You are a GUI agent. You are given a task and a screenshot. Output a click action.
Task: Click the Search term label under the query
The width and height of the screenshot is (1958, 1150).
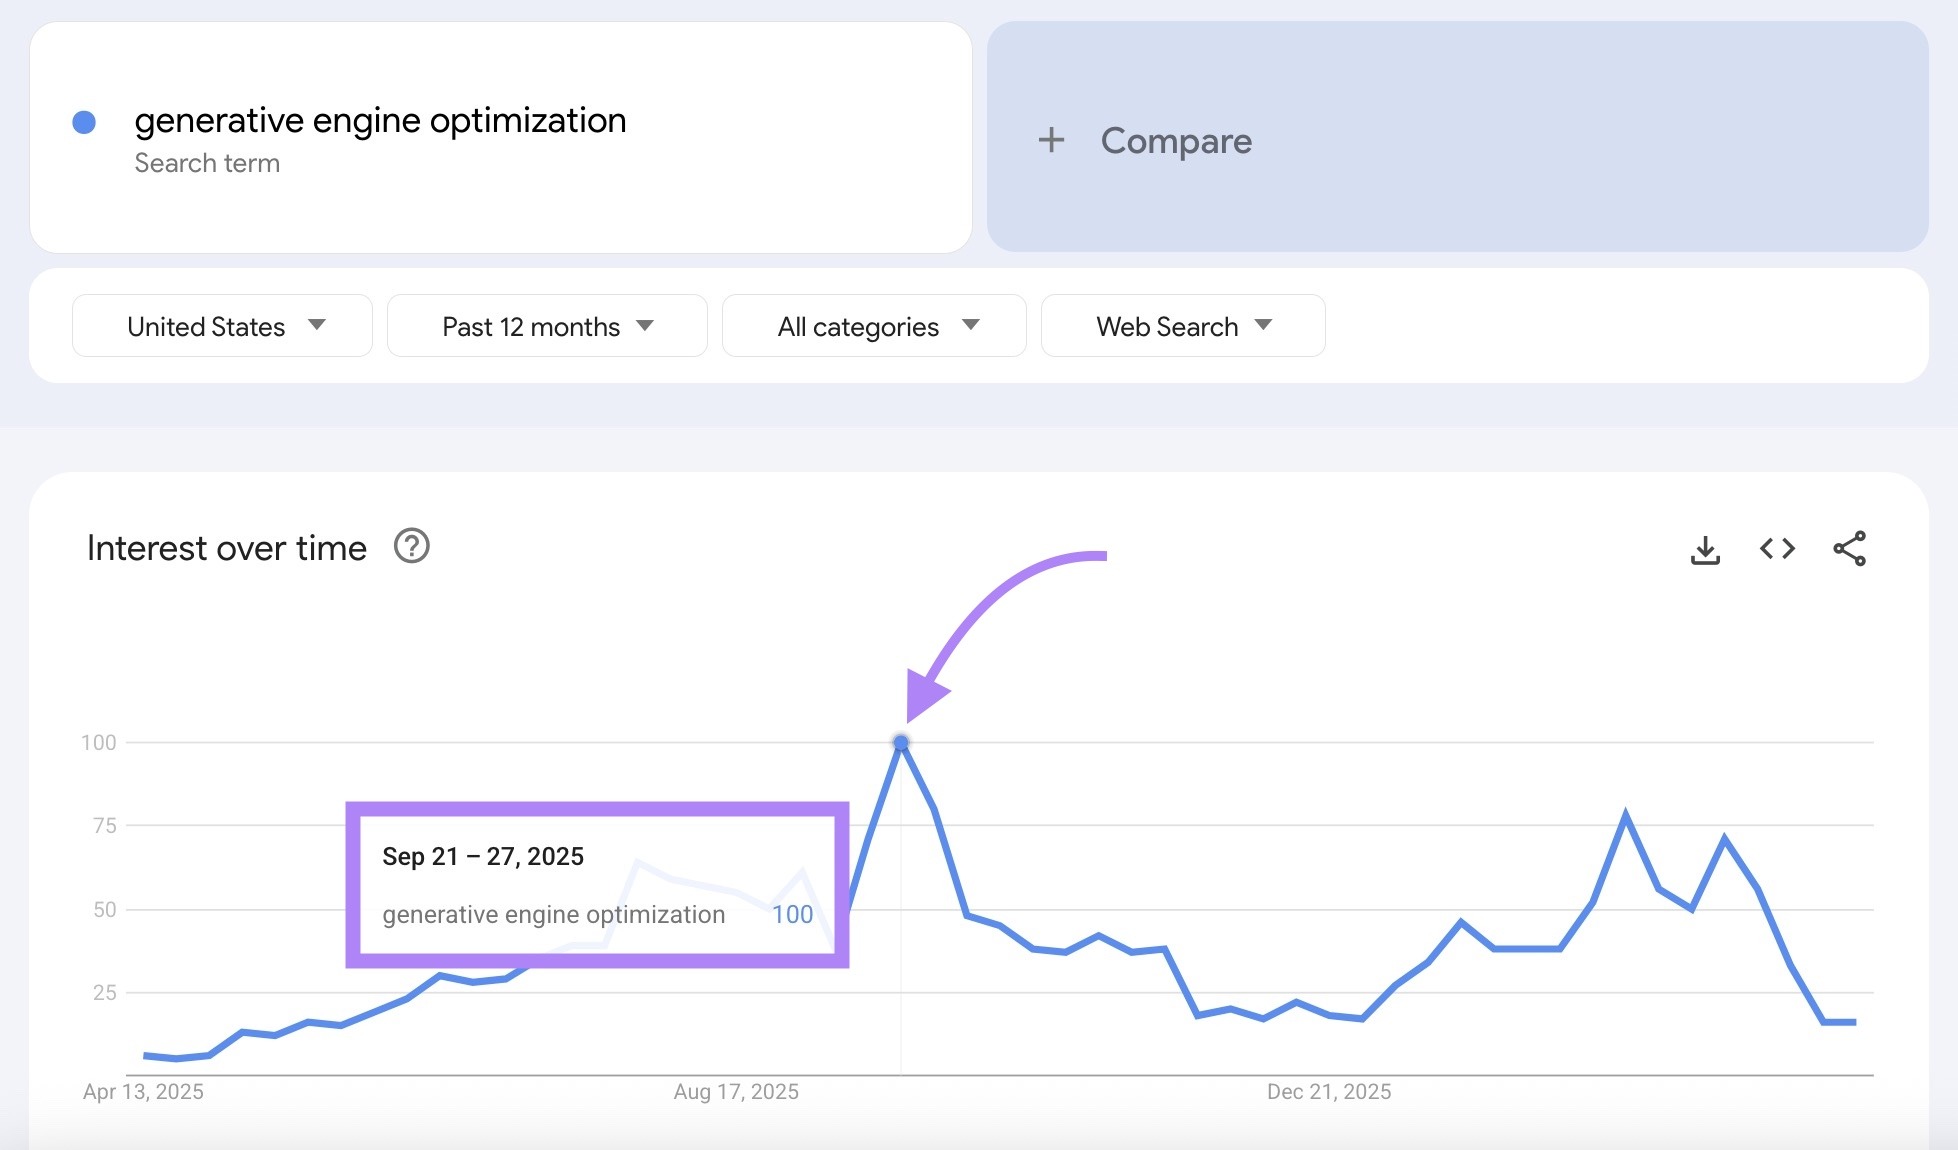tap(207, 162)
